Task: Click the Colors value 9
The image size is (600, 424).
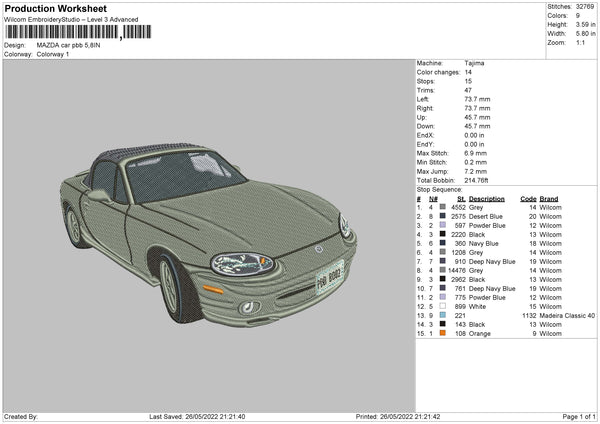Action: tap(578, 16)
